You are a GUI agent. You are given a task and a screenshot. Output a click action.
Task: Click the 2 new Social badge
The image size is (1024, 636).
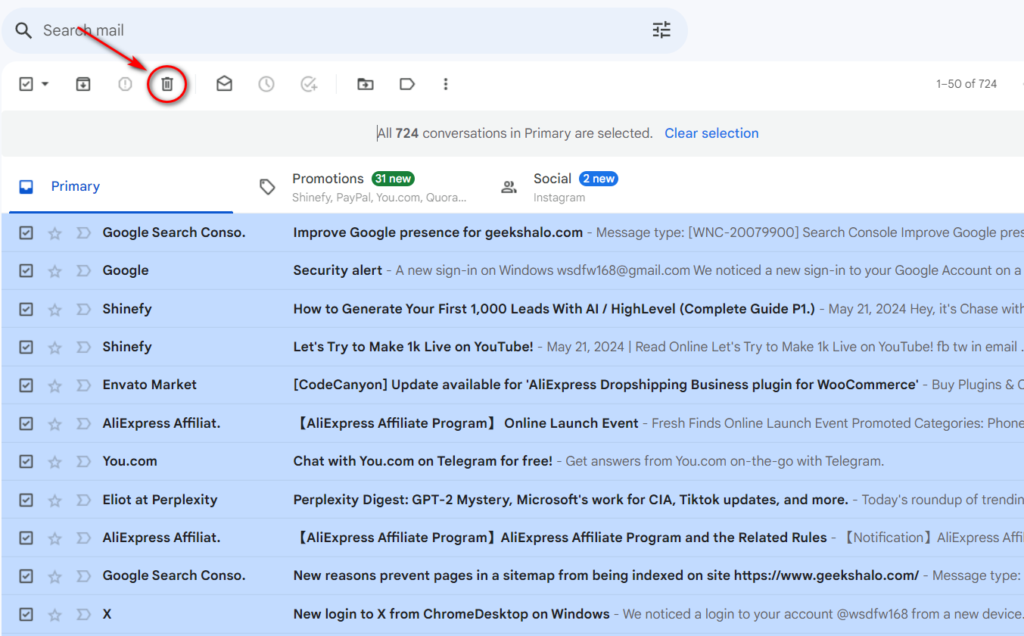click(598, 179)
